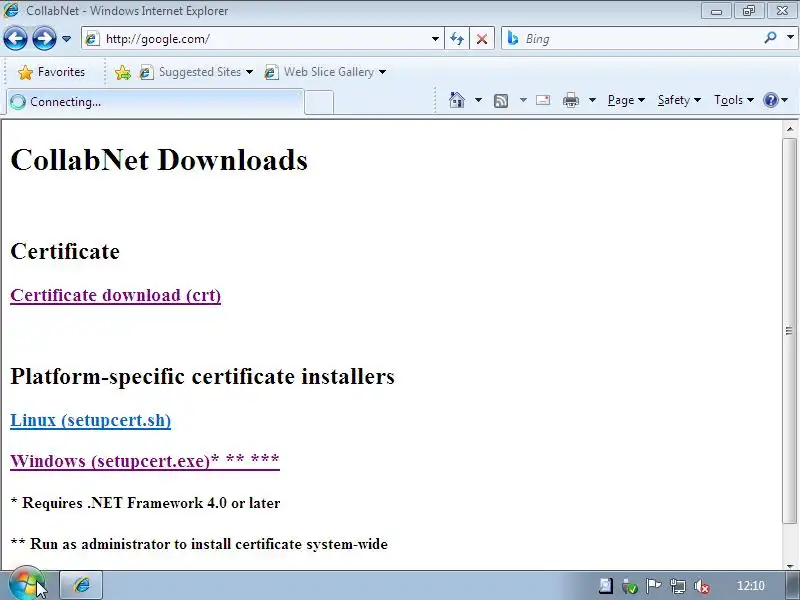The image size is (800, 600).
Task: Click the IE icon in window title bar
Action: click(x=11, y=10)
